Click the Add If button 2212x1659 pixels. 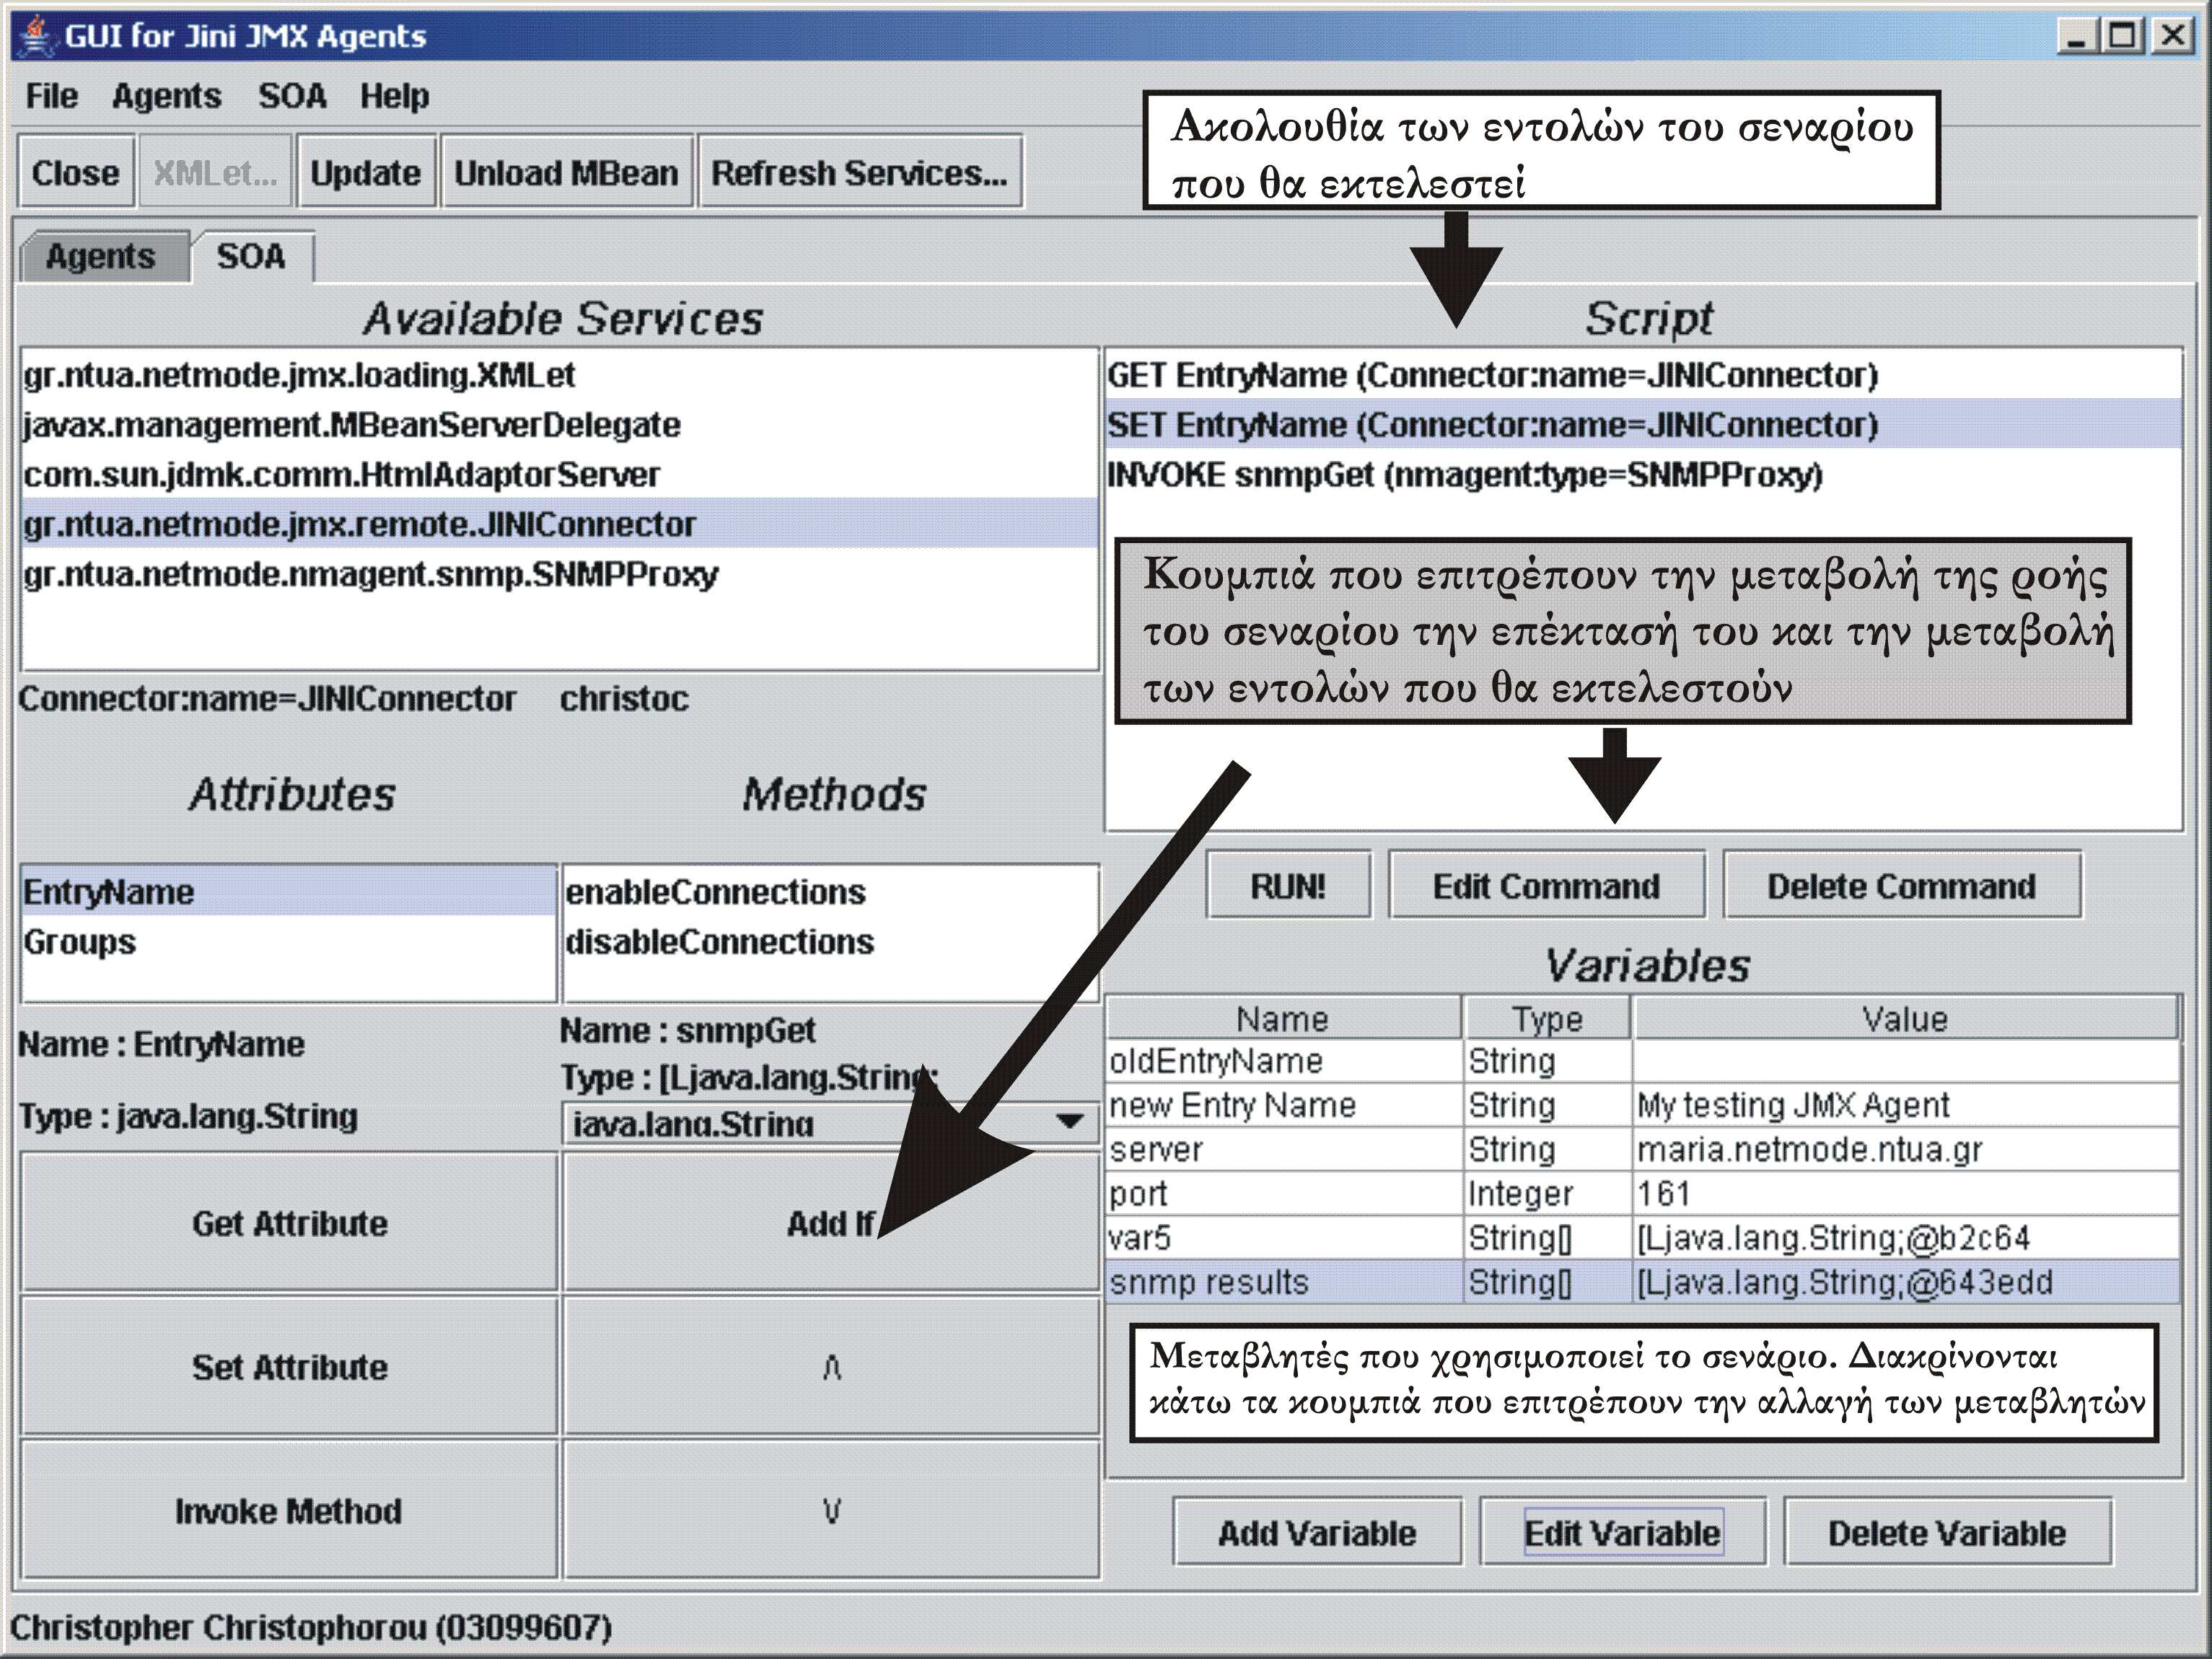(x=831, y=1222)
